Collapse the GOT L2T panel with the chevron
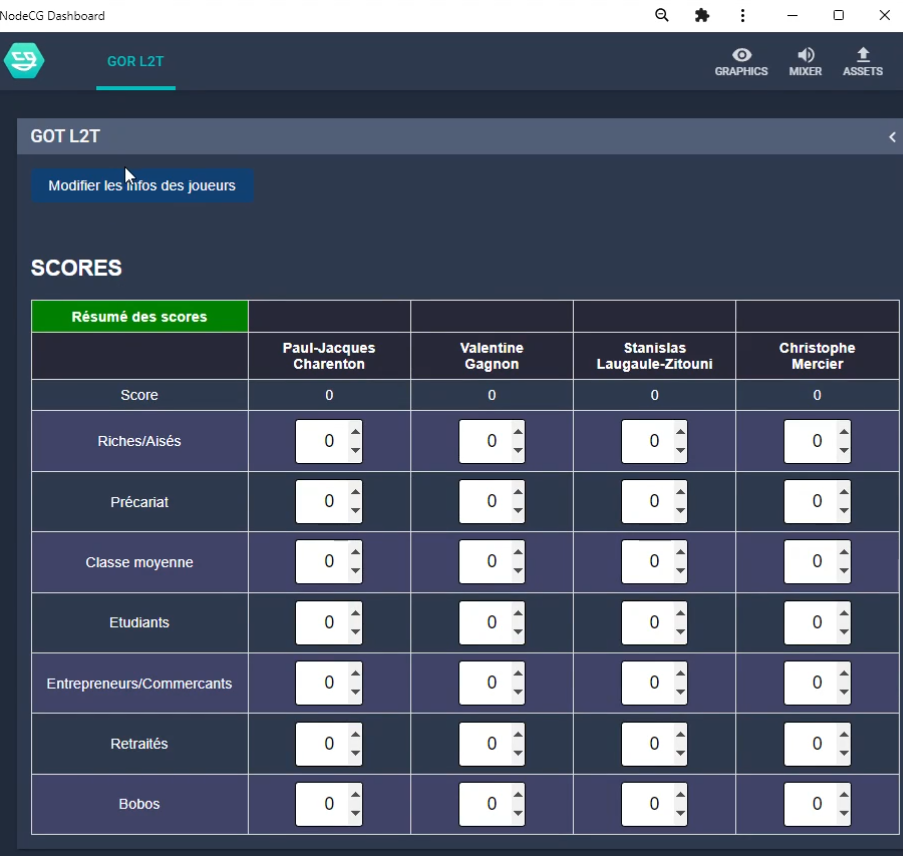The height and width of the screenshot is (856, 903). pos(891,137)
